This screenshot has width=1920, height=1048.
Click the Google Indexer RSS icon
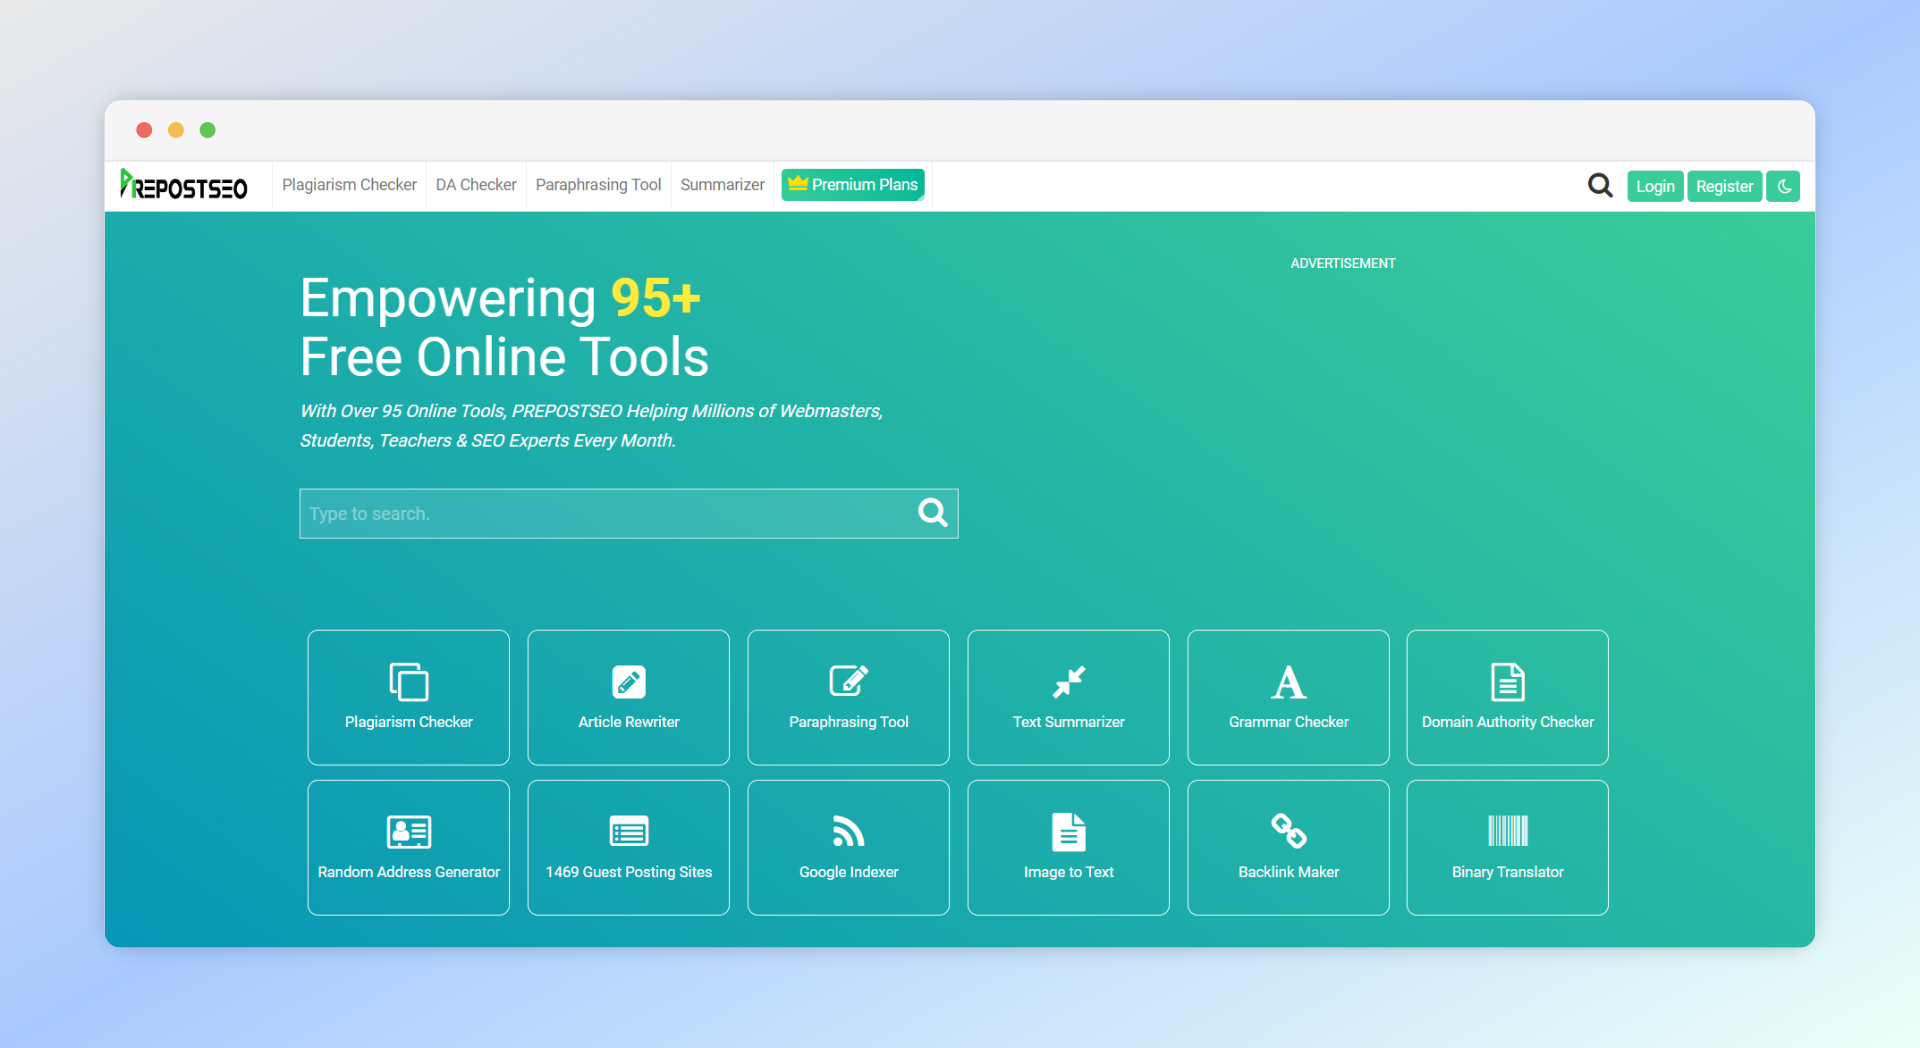[848, 831]
